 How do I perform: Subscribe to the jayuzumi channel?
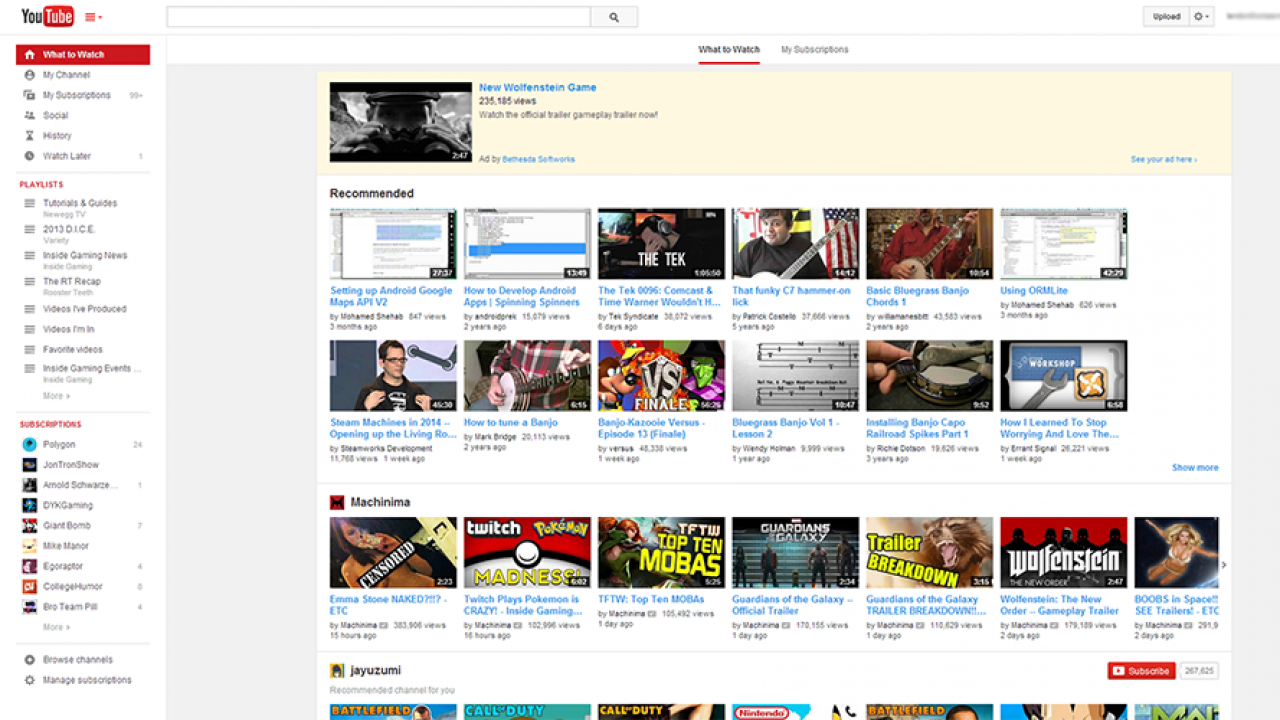point(1140,670)
